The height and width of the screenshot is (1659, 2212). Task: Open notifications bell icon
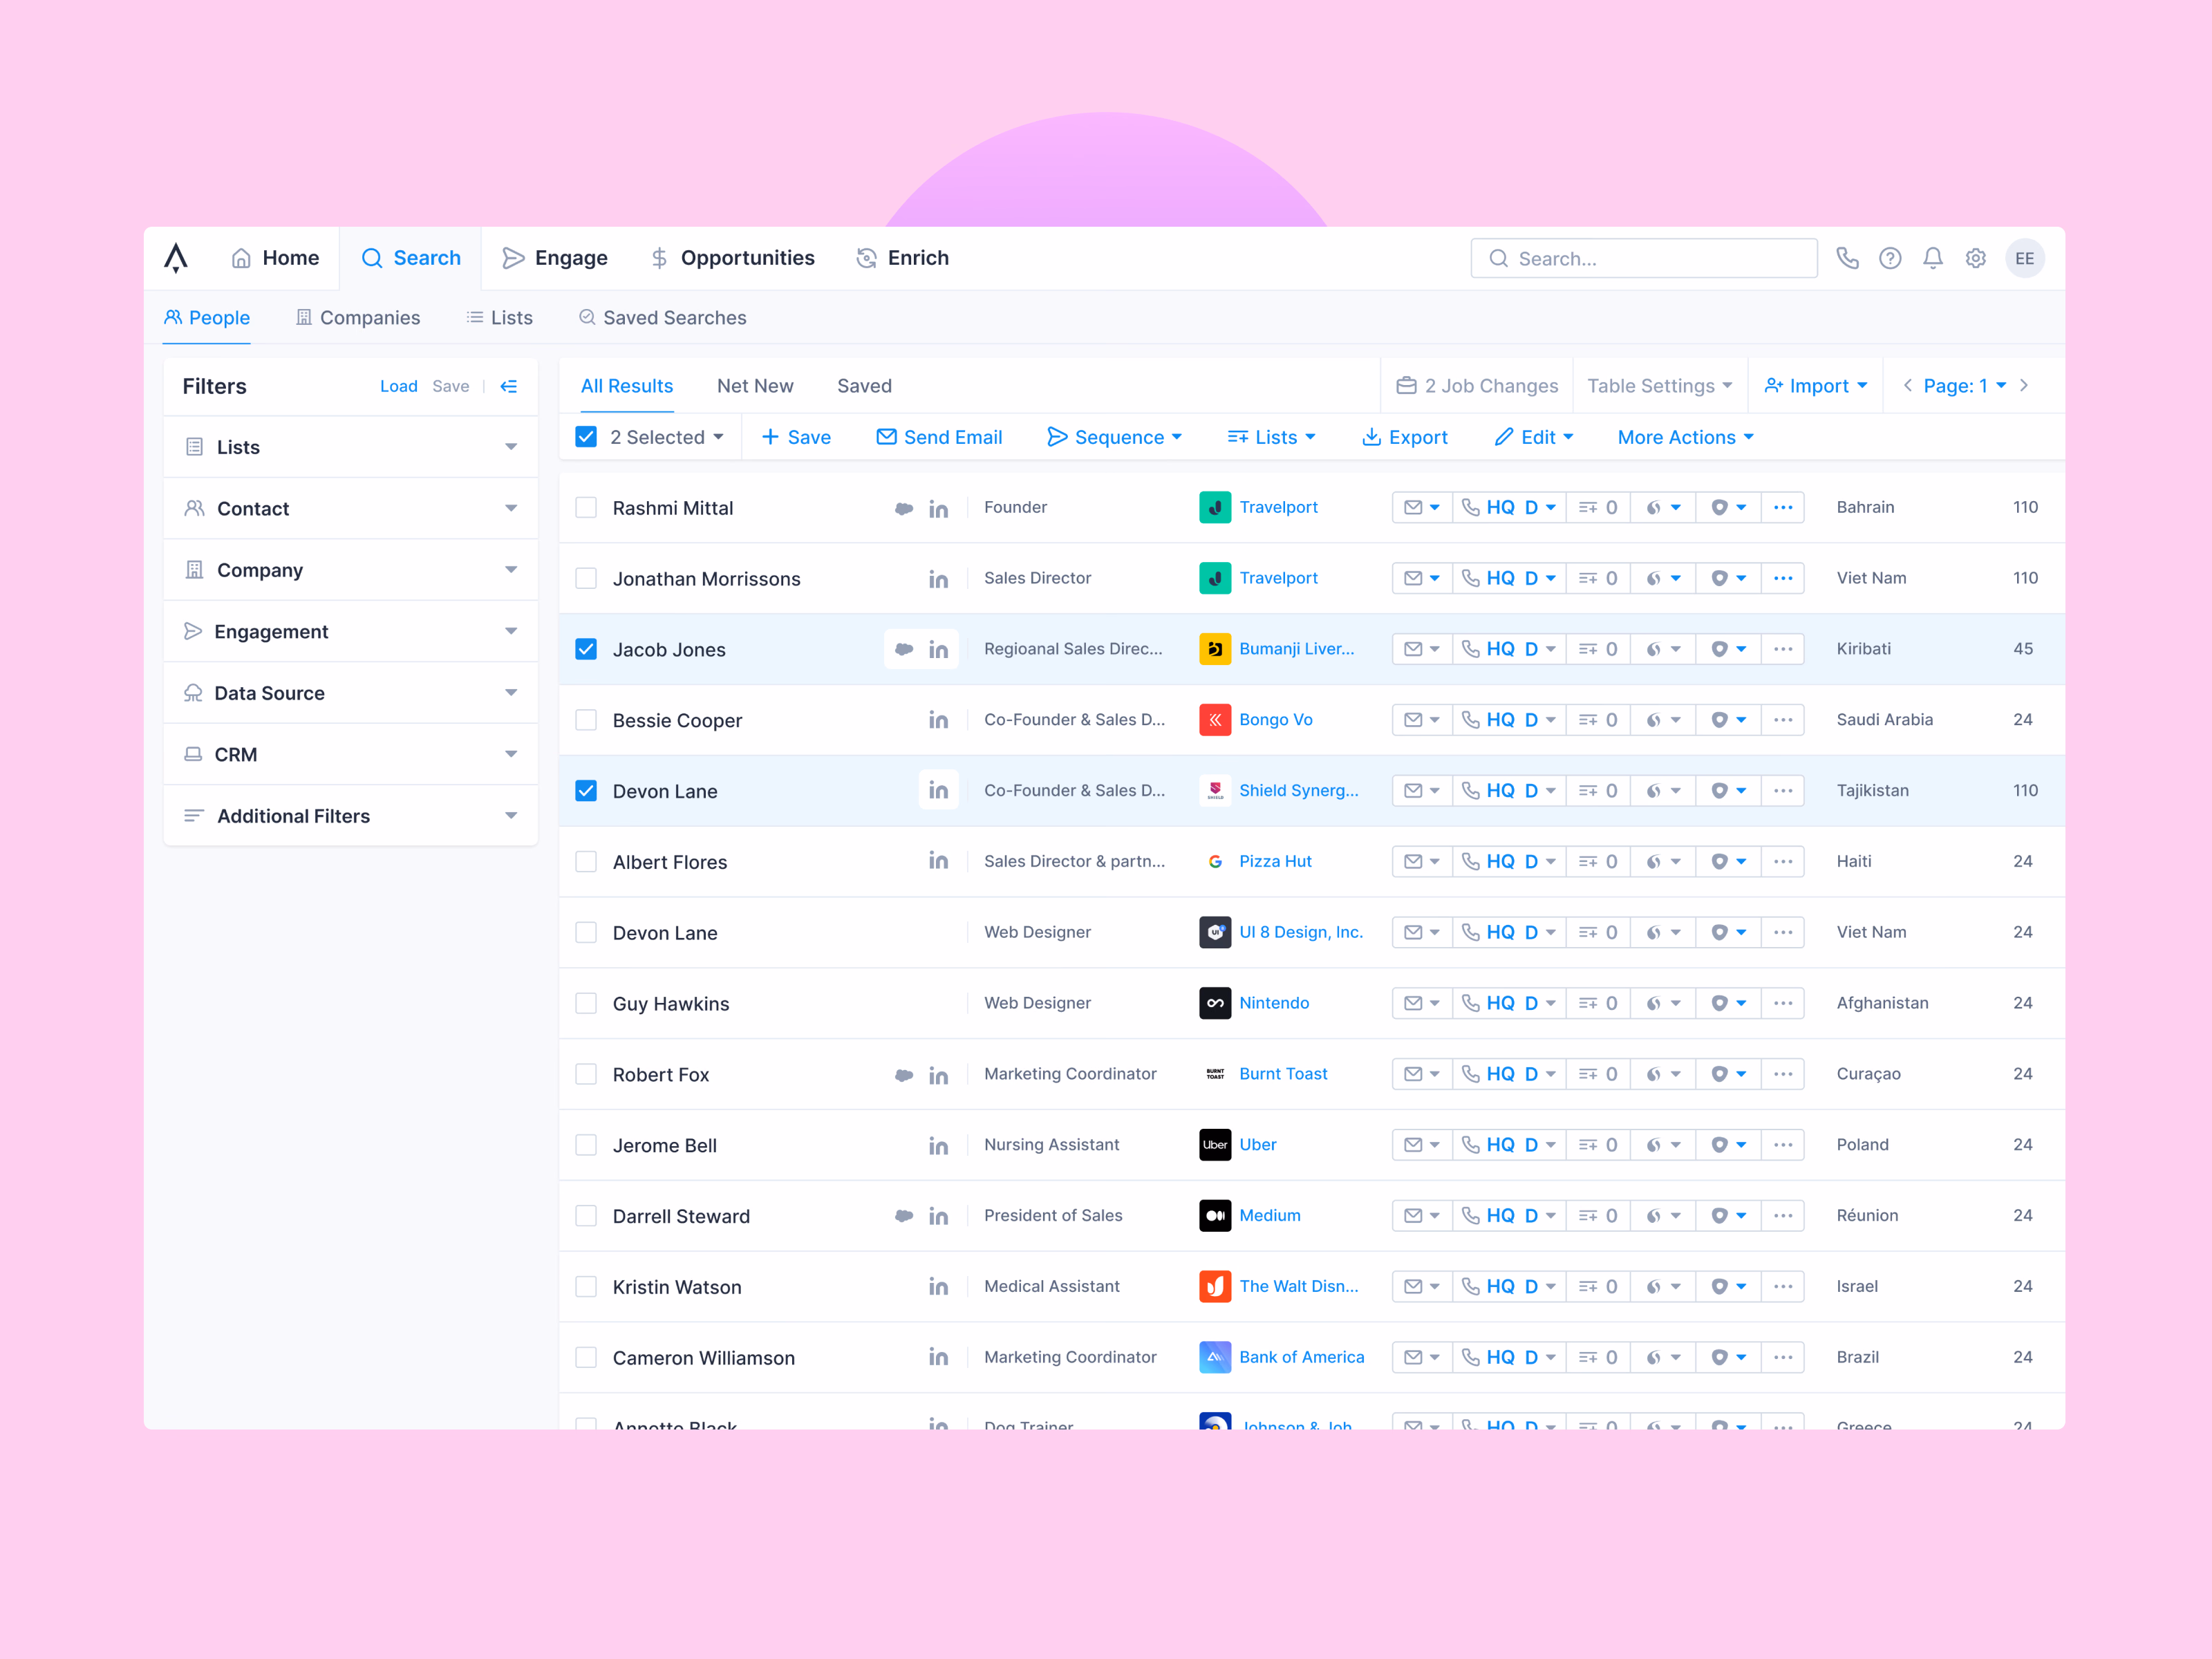[1933, 258]
